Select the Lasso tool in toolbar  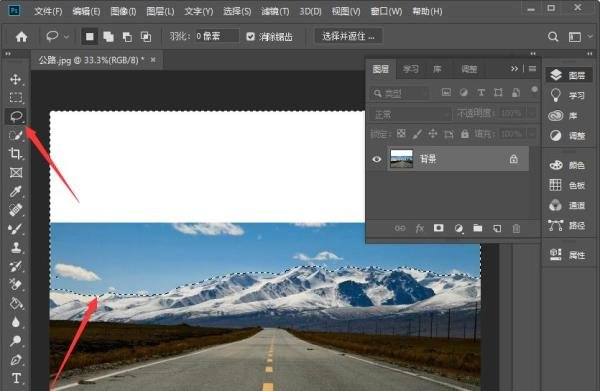[16, 116]
